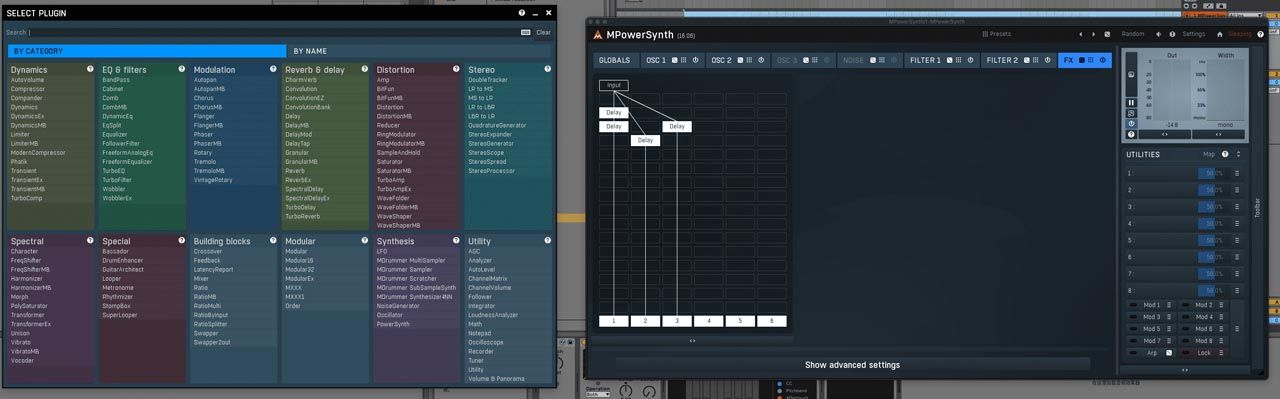This screenshot has width=1280, height=399.
Task: Toggle the Arp enable indicator
Action: click(1133, 352)
